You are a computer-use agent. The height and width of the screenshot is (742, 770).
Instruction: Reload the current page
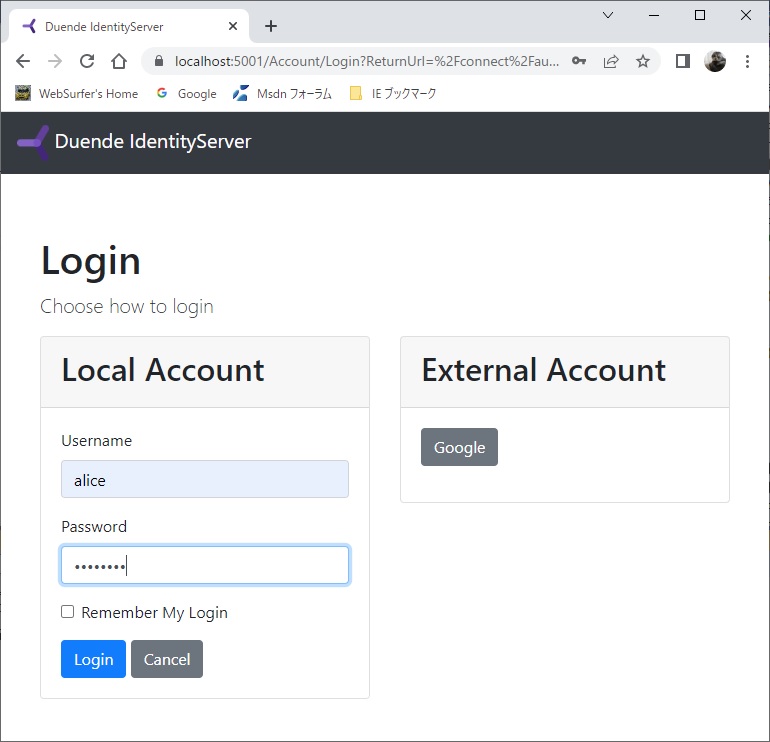[87, 61]
